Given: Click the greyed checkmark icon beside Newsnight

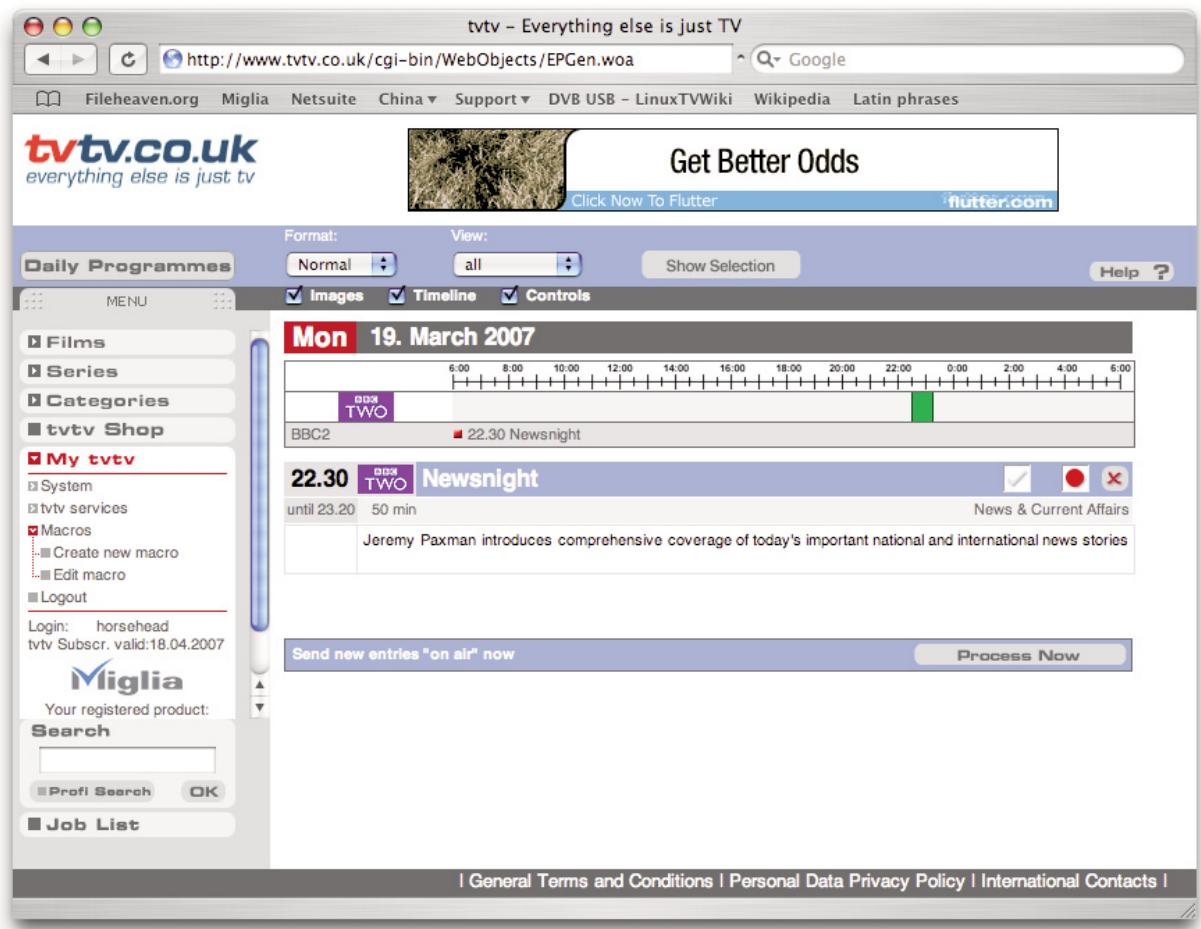Looking at the screenshot, I should click(x=1017, y=479).
